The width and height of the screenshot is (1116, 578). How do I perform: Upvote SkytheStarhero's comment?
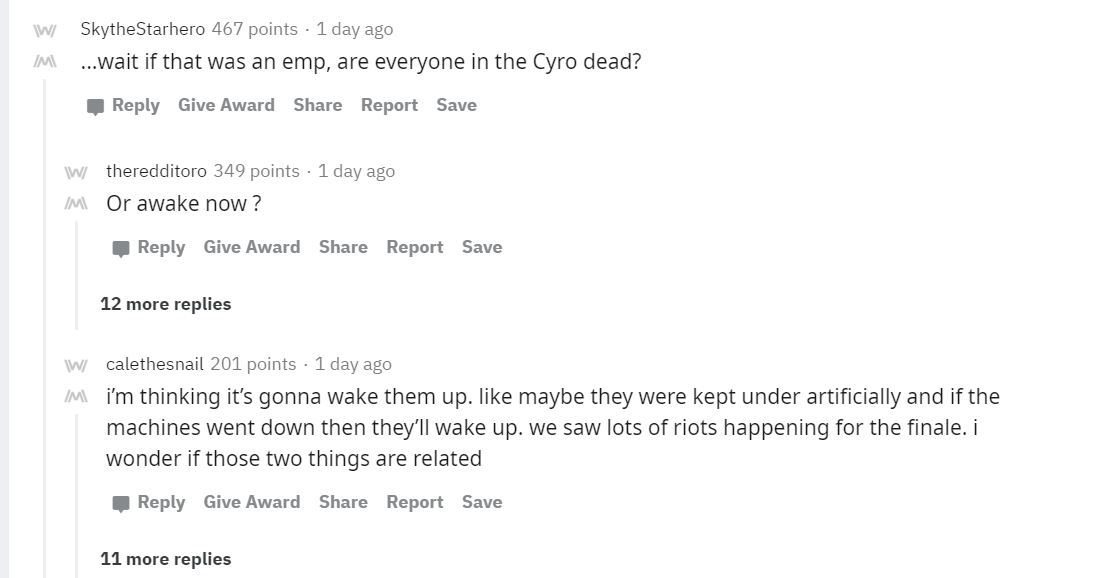(42, 30)
